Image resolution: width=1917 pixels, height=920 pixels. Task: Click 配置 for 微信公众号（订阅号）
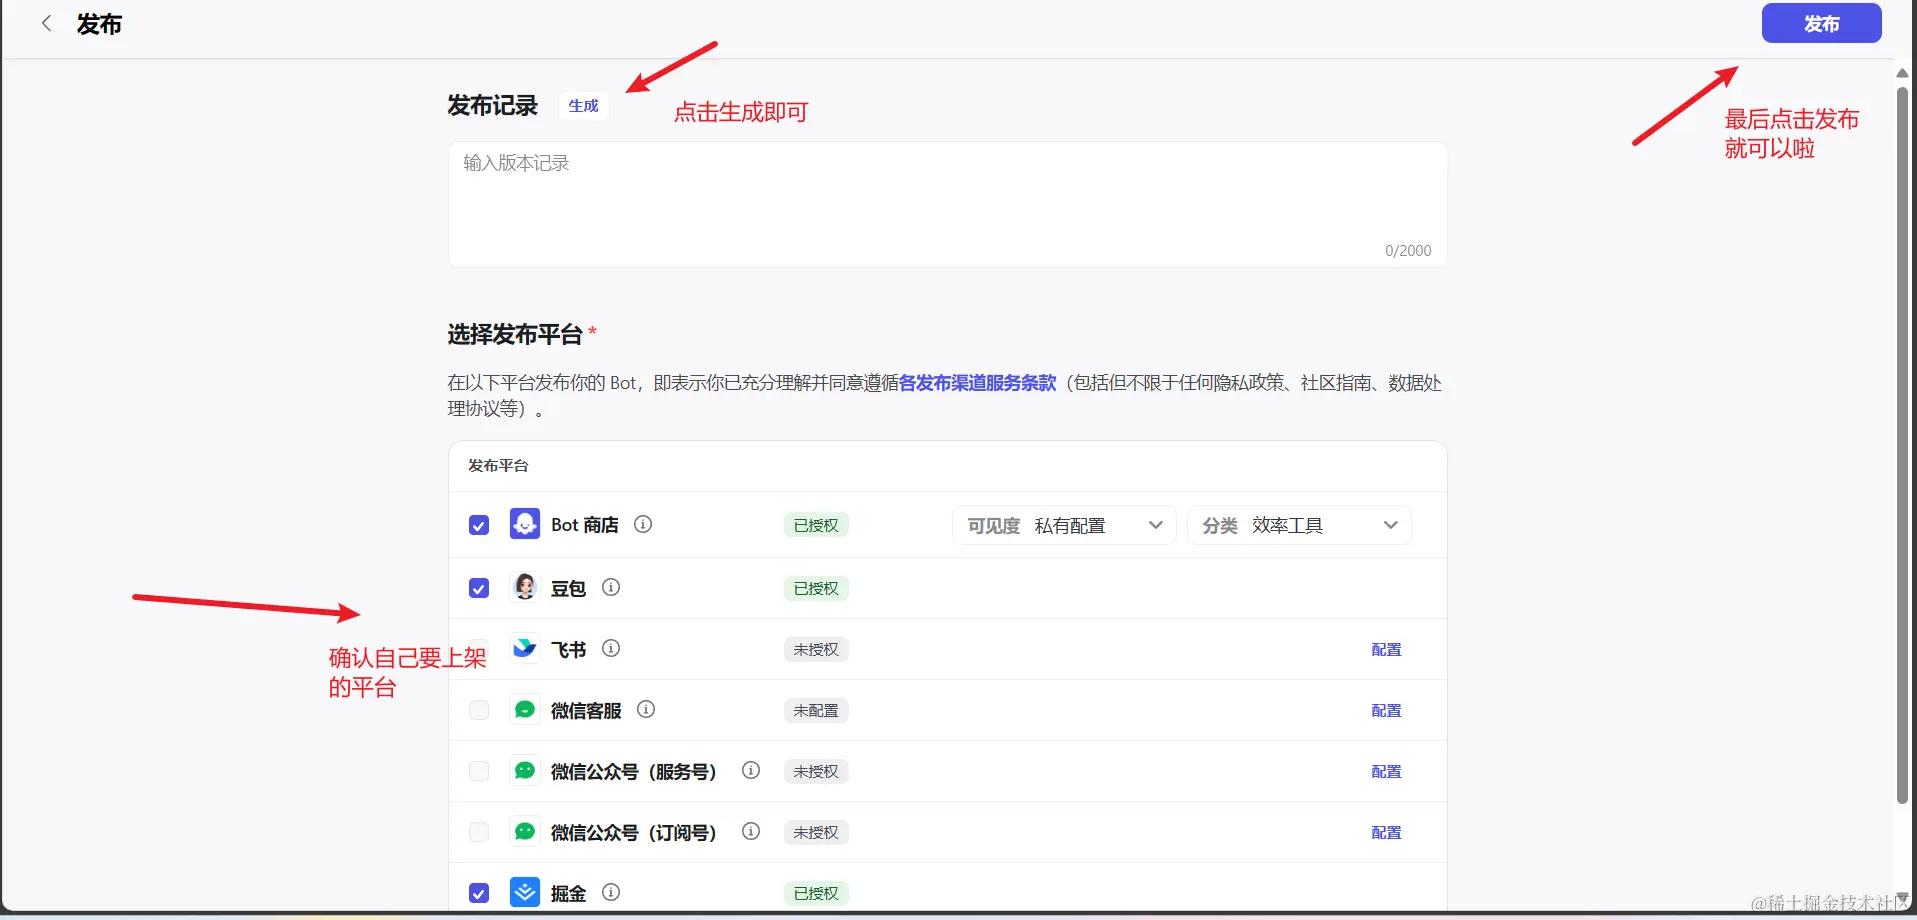click(x=1386, y=833)
